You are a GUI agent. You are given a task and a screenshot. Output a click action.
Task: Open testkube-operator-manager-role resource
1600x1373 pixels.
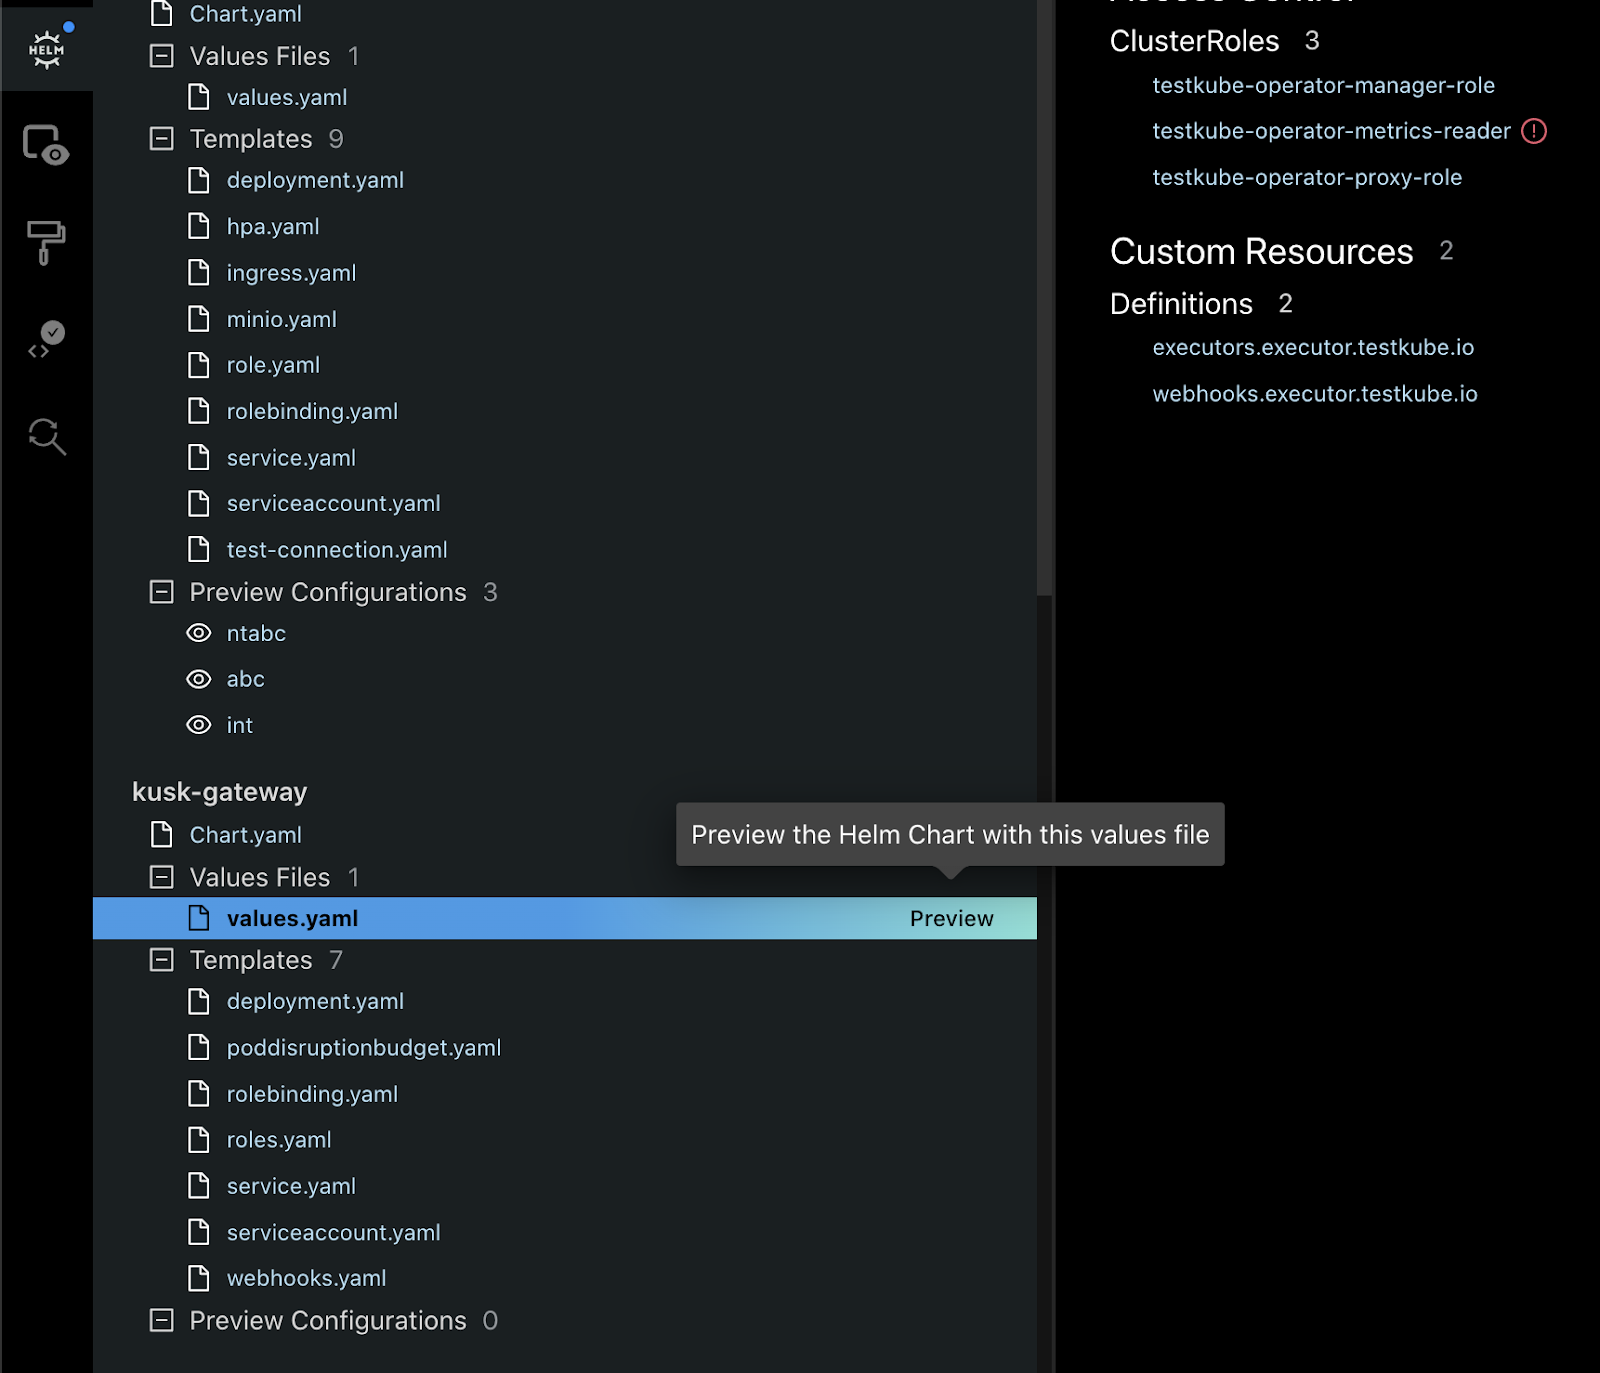tap(1323, 86)
